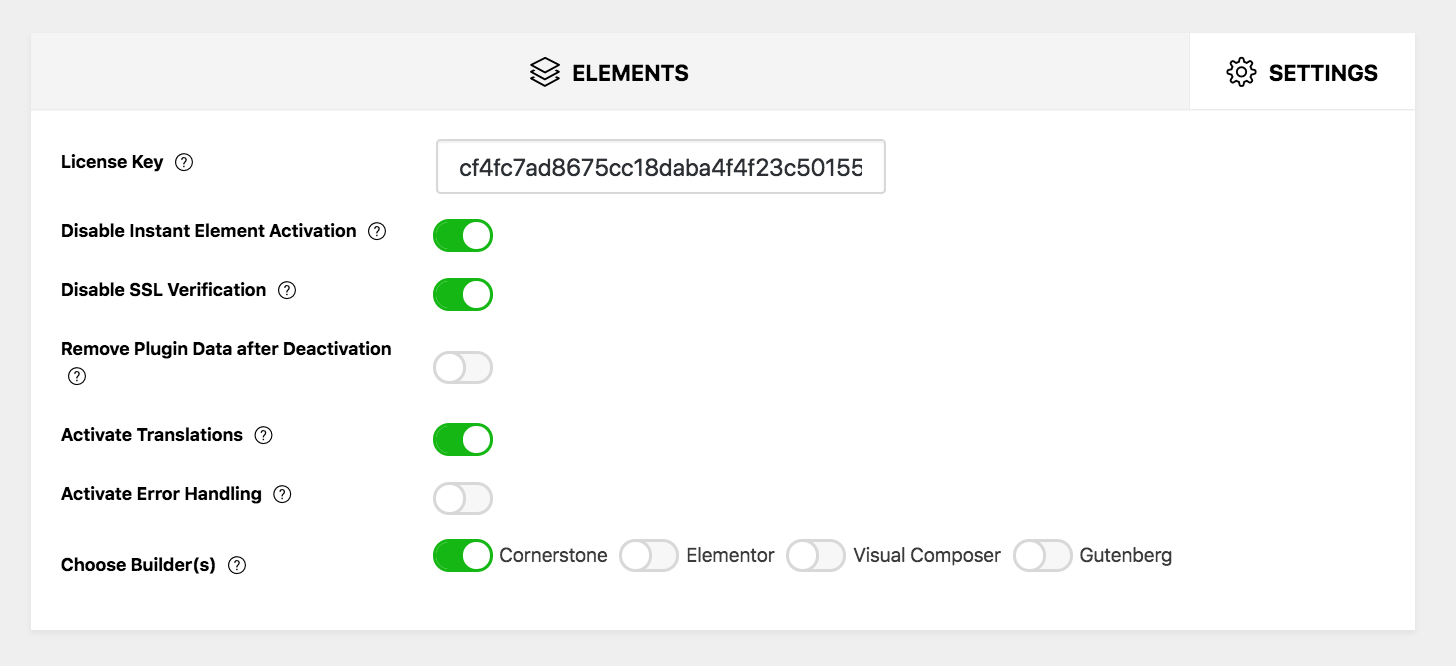Click help icon next to License Key
Viewport: 1456px width, 666px height.
[x=184, y=162]
